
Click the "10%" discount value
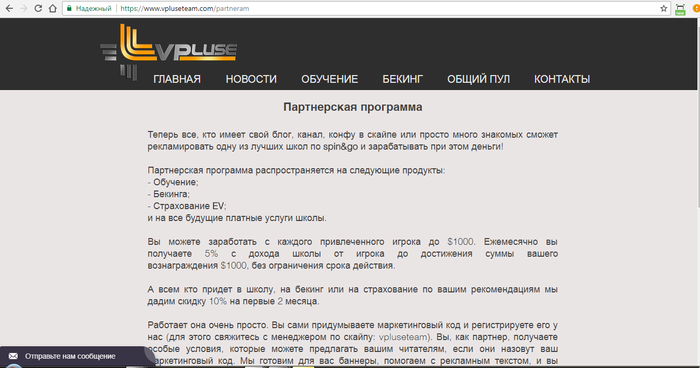pos(218,301)
